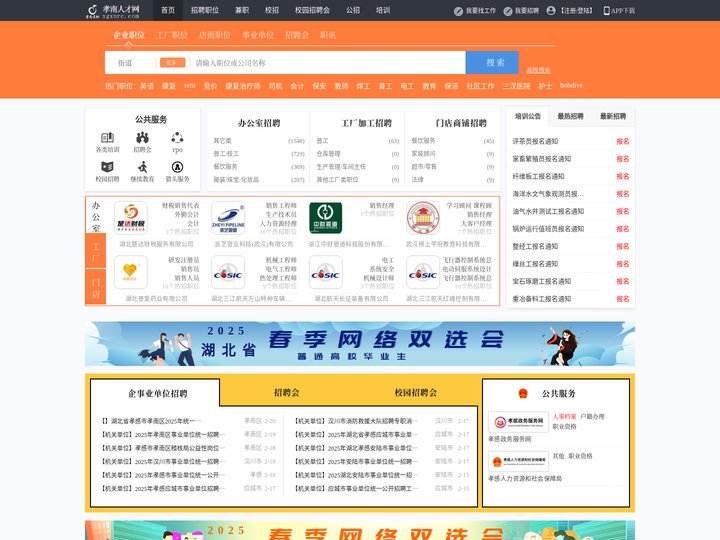The image size is (720, 540).
Task: Switch to the 企事业单位招聘 tab
Action: tap(158, 393)
